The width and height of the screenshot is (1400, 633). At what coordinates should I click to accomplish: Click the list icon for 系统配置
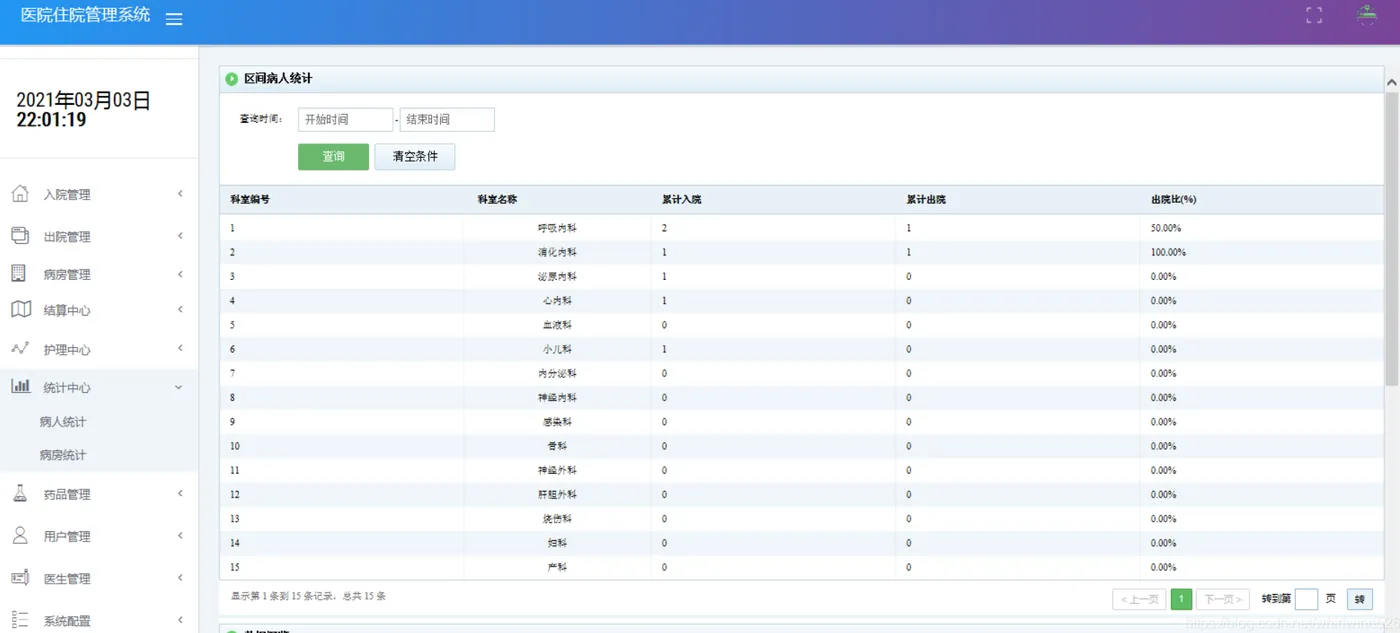coord(20,620)
